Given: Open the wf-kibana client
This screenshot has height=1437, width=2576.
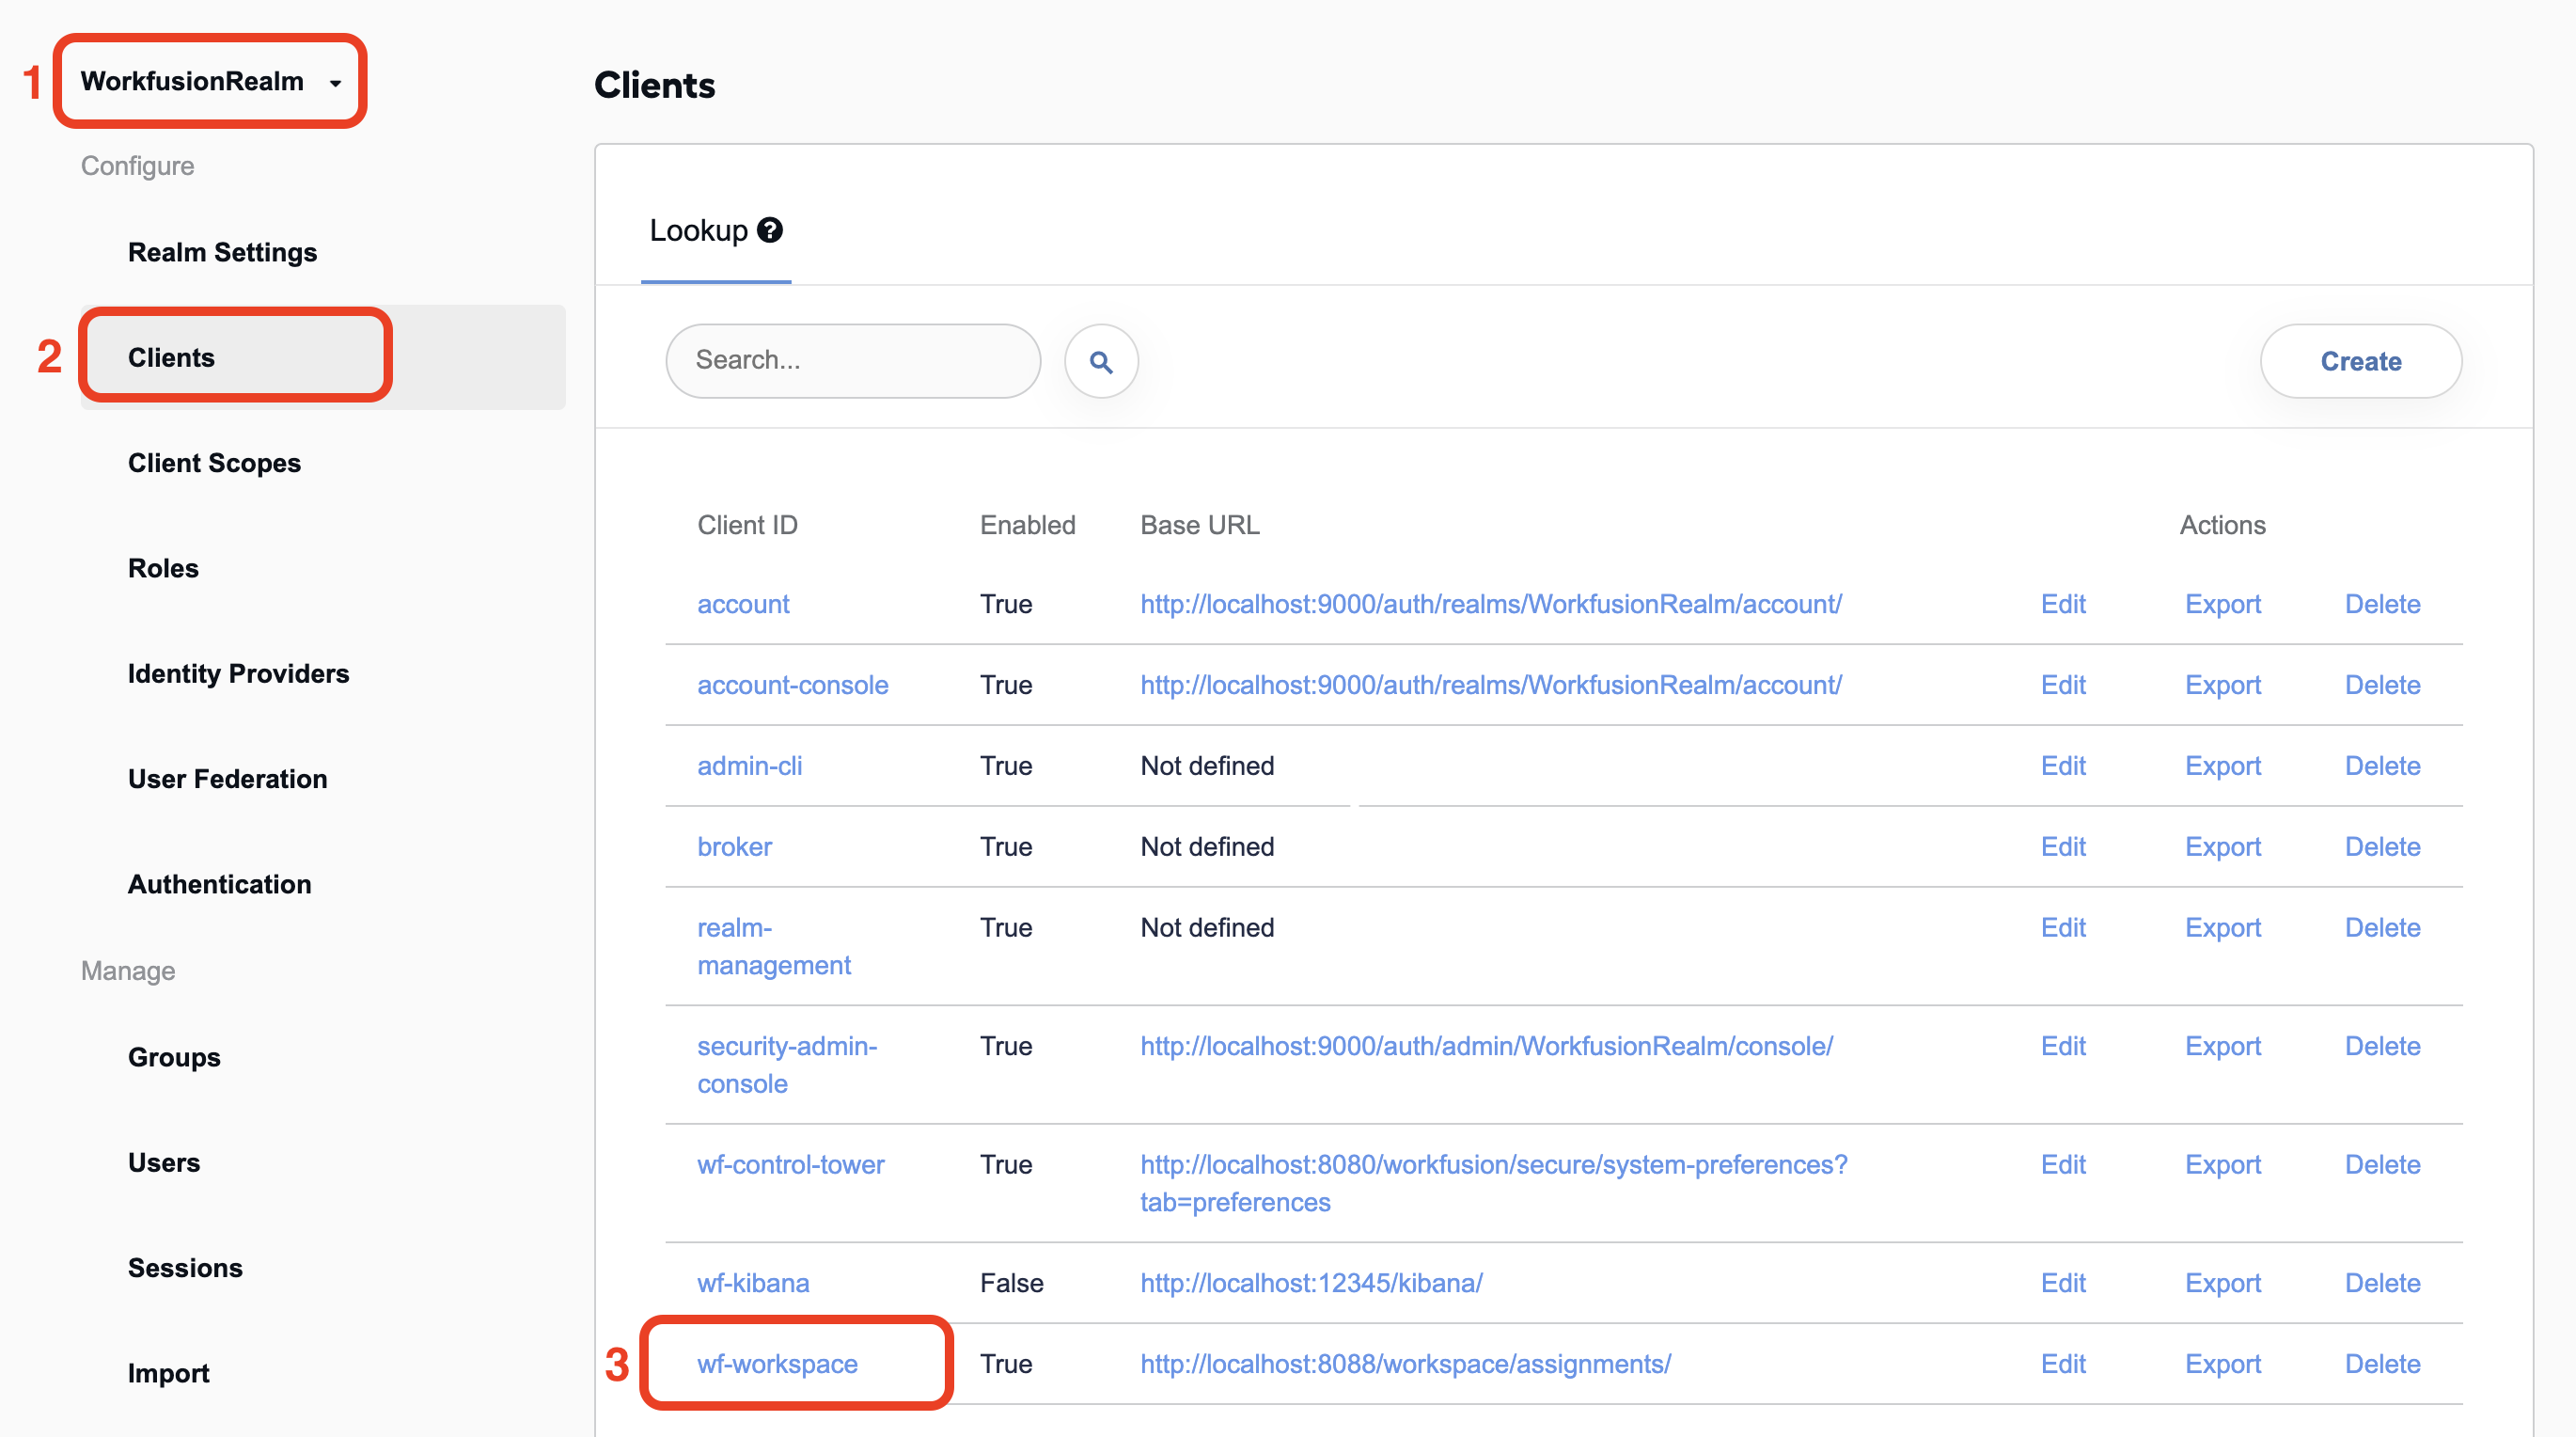Looking at the screenshot, I should coord(752,1283).
